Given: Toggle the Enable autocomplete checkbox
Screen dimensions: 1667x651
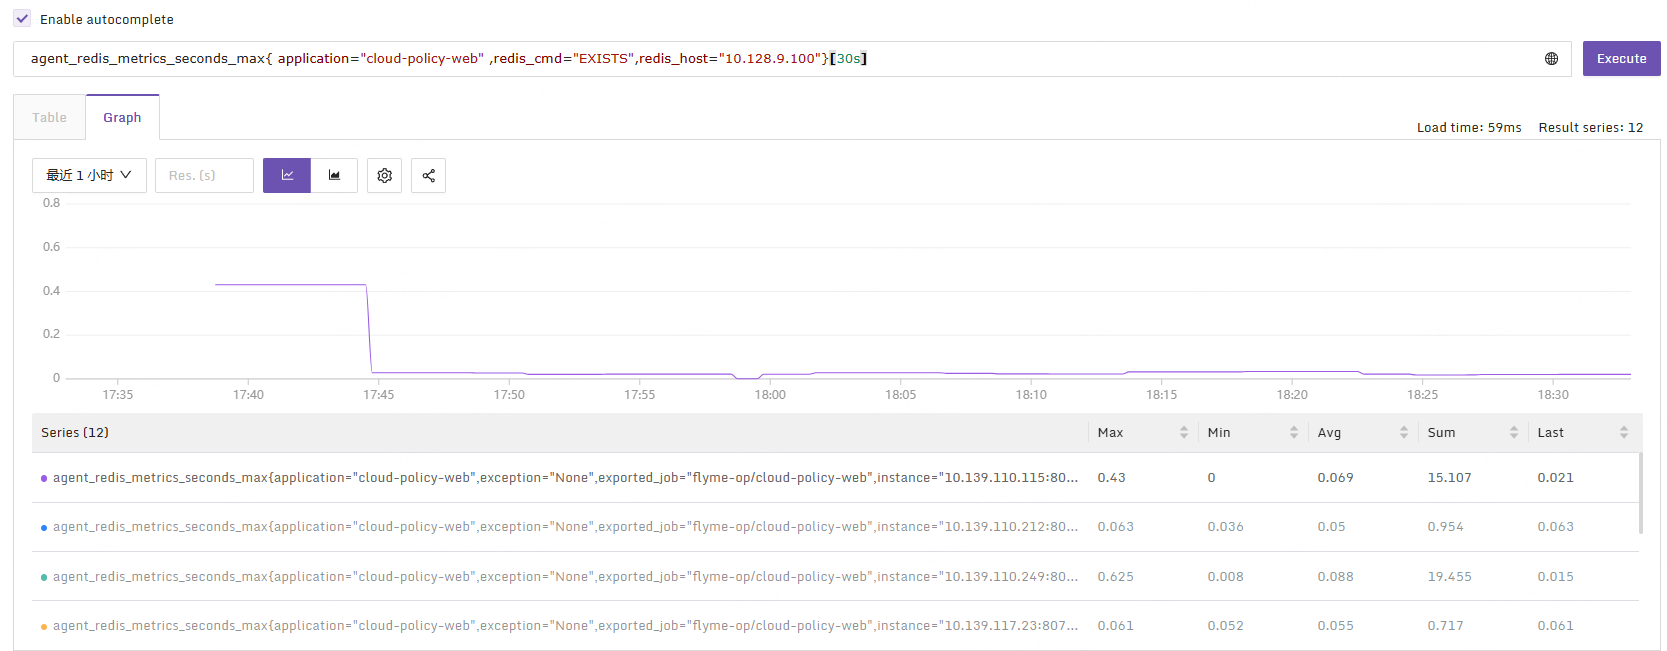Looking at the screenshot, I should (x=22, y=19).
